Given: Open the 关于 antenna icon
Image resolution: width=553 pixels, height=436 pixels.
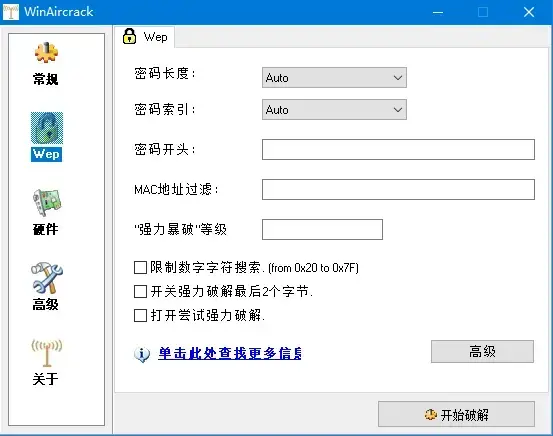Looking at the screenshot, I should 47,353.
